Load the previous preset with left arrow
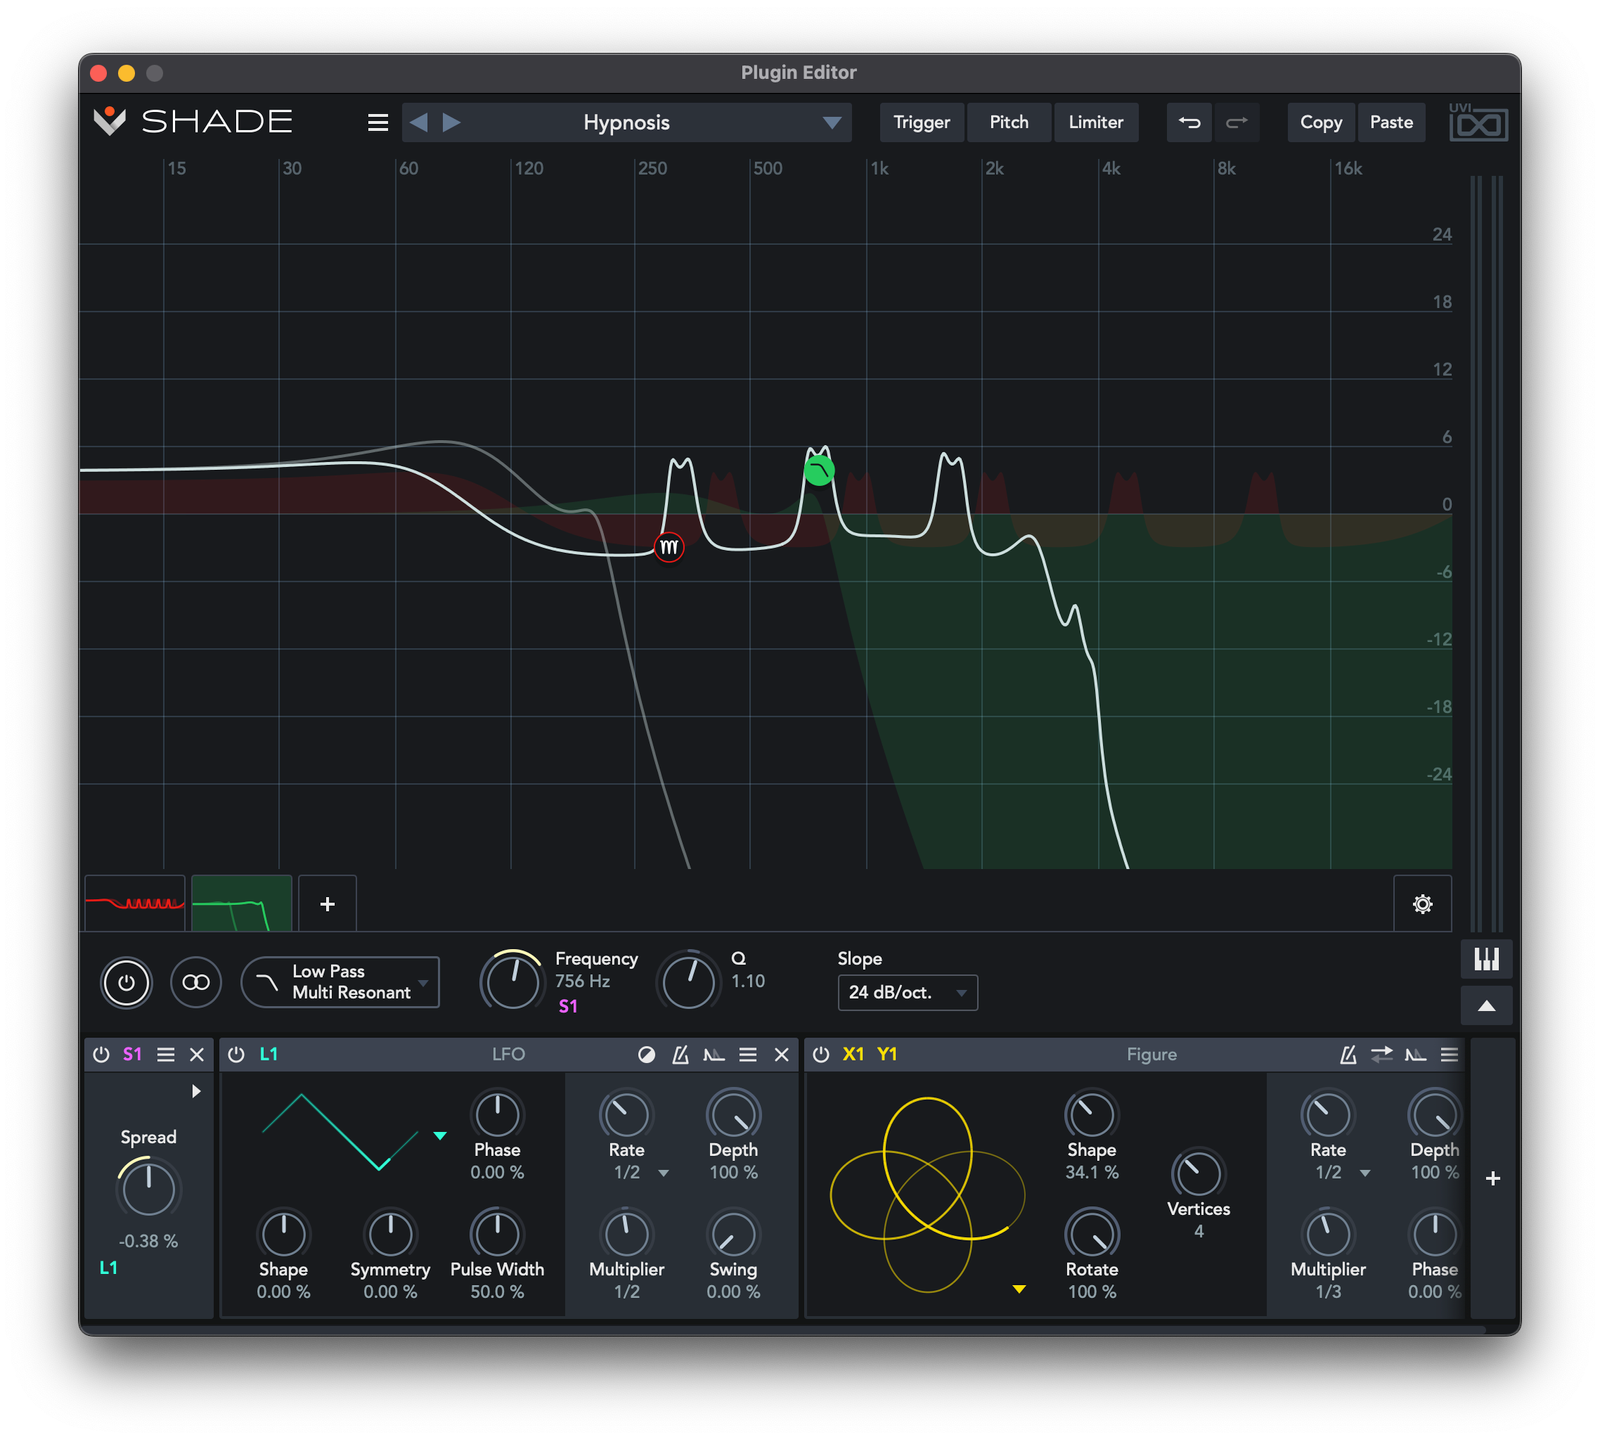The width and height of the screenshot is (1600, 1440). (419, 122)
